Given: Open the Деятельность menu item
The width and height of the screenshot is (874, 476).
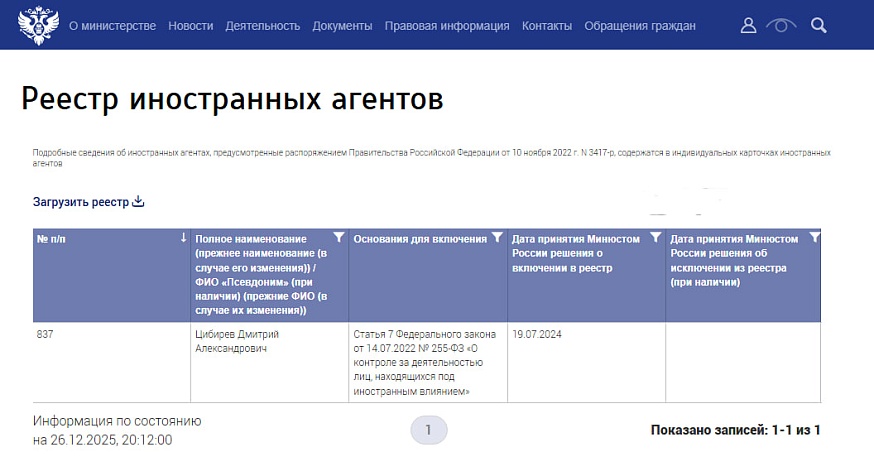Looking at the screenshot, I should click(x=263, y=26).
